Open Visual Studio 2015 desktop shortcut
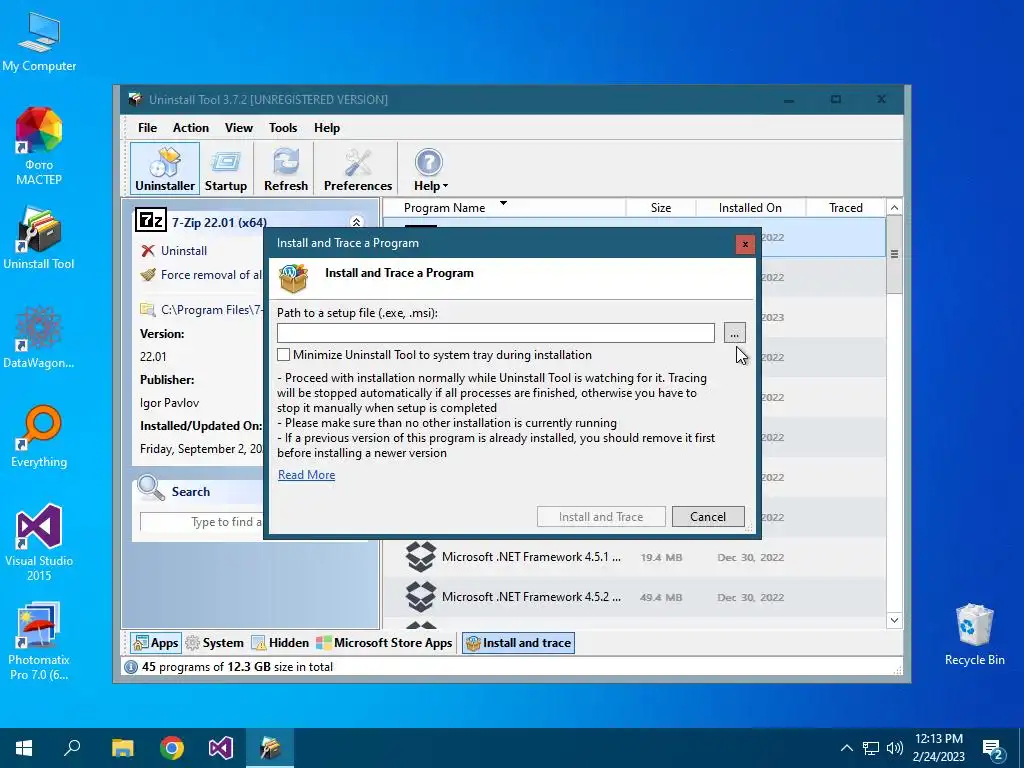1024x768 pixels. [39, 543]
